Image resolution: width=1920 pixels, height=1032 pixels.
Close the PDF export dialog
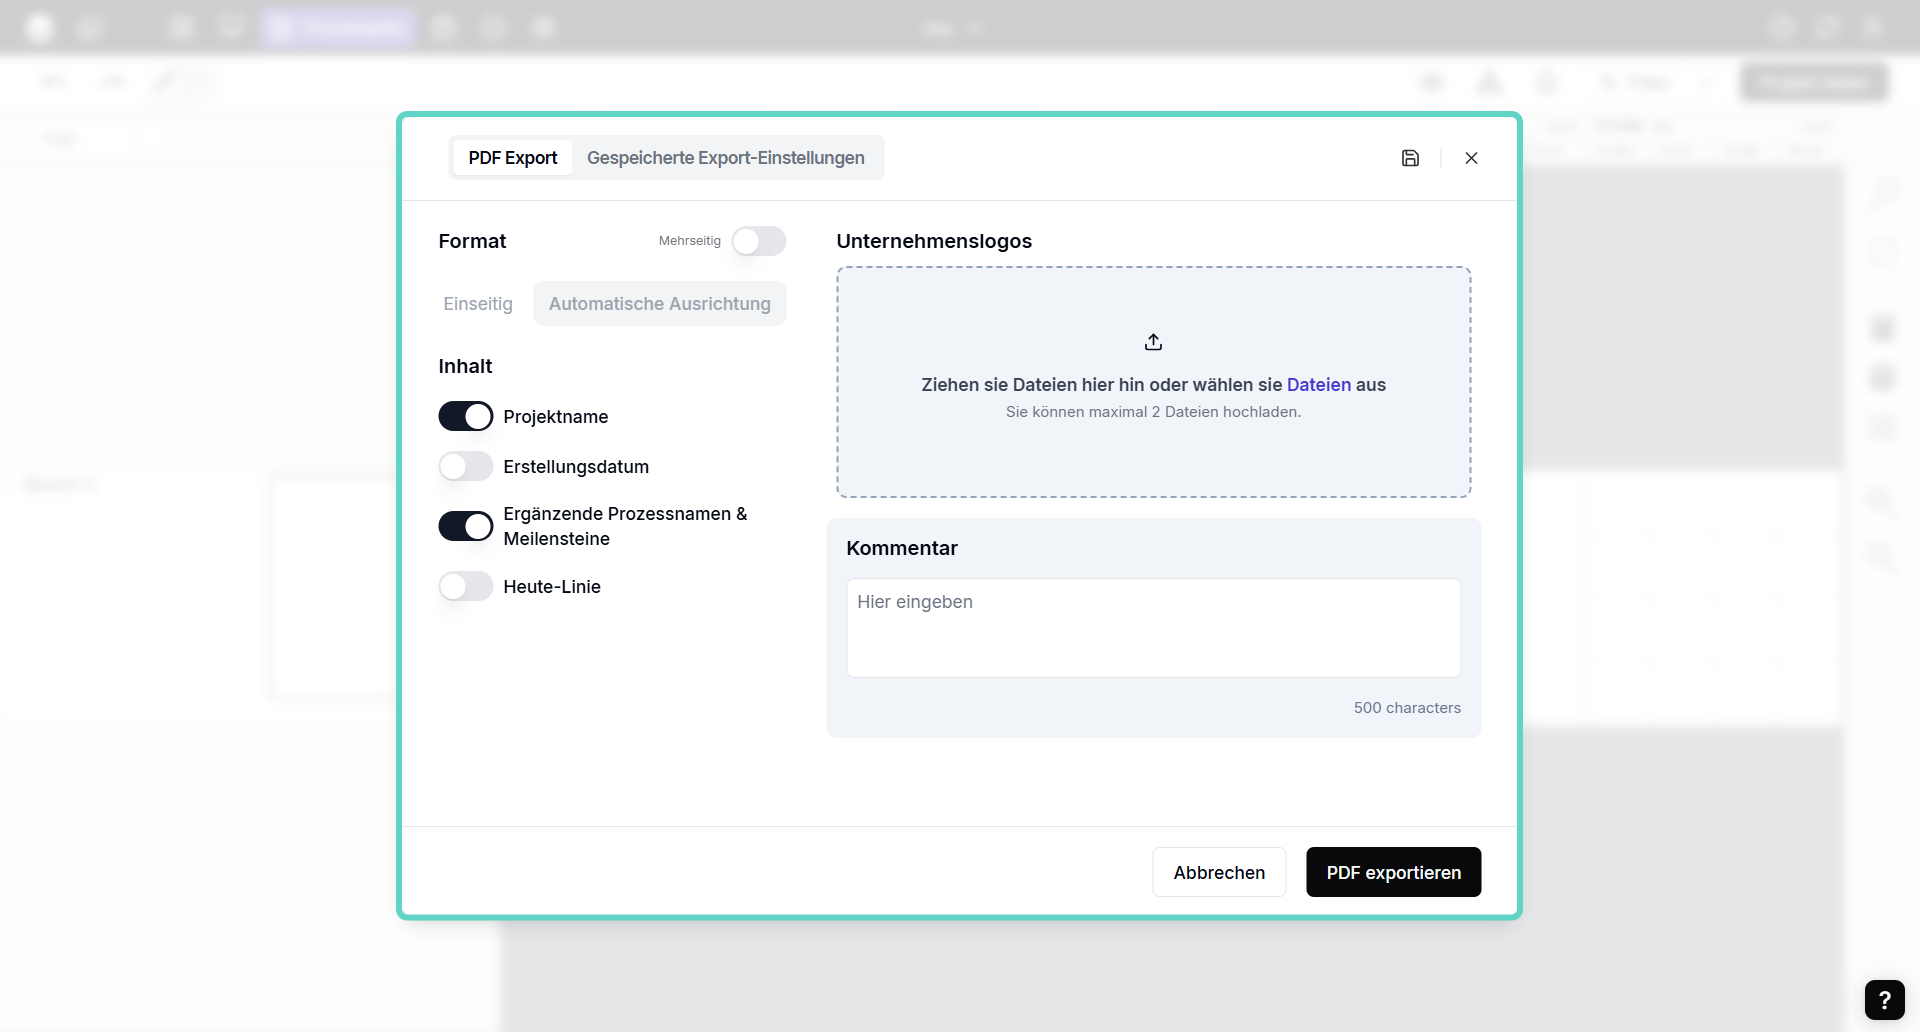pyautogui.click(x=1471, y=158)
